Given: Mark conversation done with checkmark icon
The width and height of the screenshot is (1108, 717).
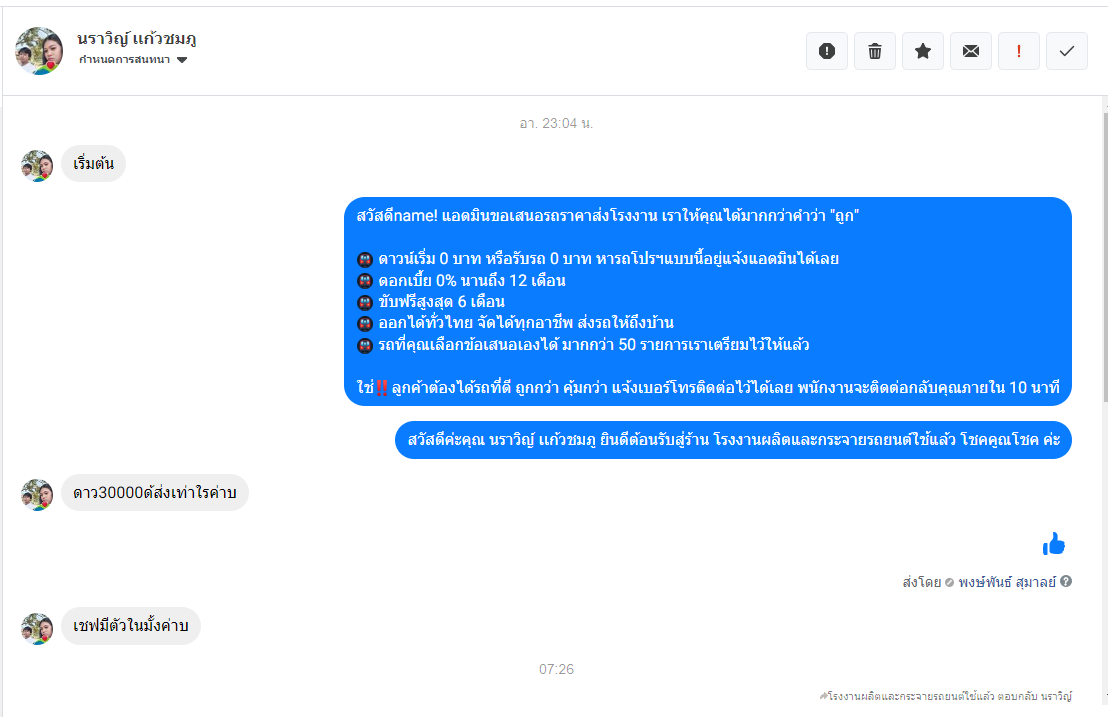Looking at the screenshot, I should 1067,51.
